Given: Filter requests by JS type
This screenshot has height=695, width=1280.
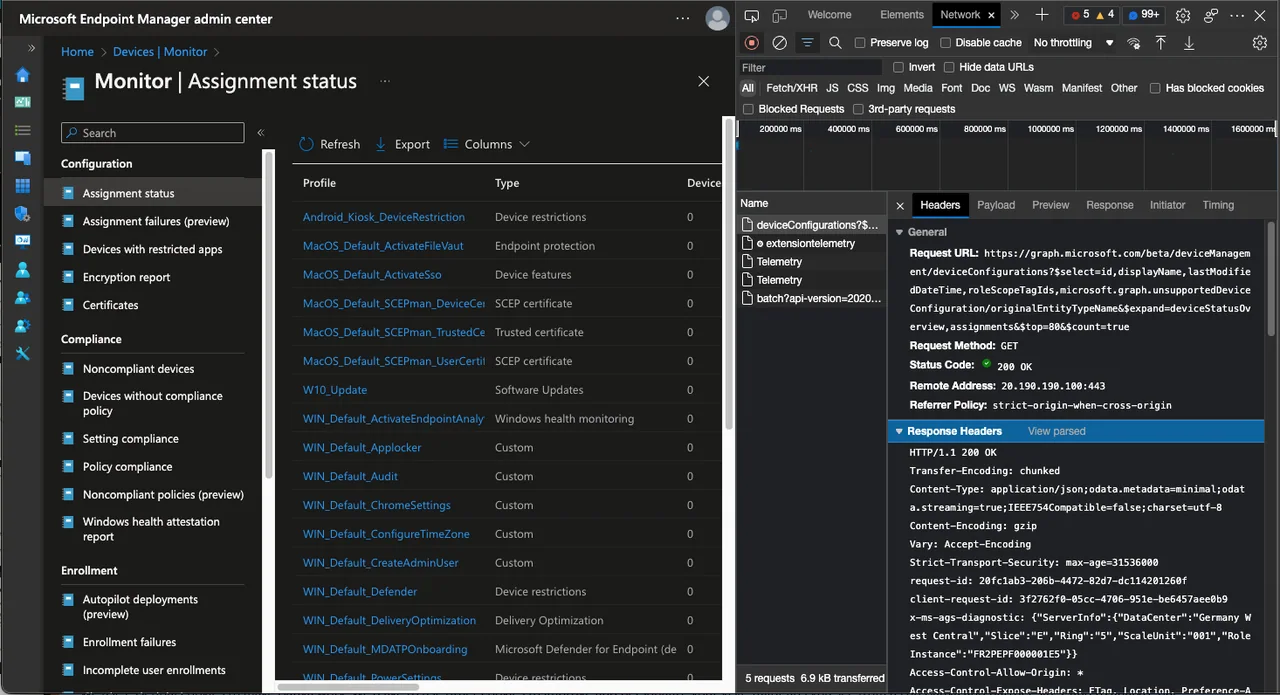Looking at the screenshot, I should pos(832,88).
